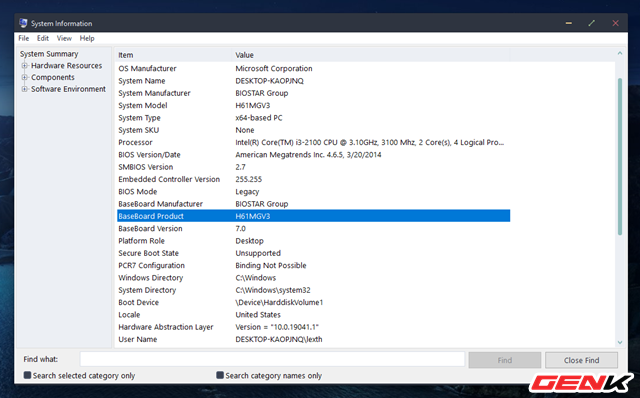Image resolution: width=640 pixels, height=398 pixels.
Task: Select the Secure Boot State row
Action: coord(313,253)
